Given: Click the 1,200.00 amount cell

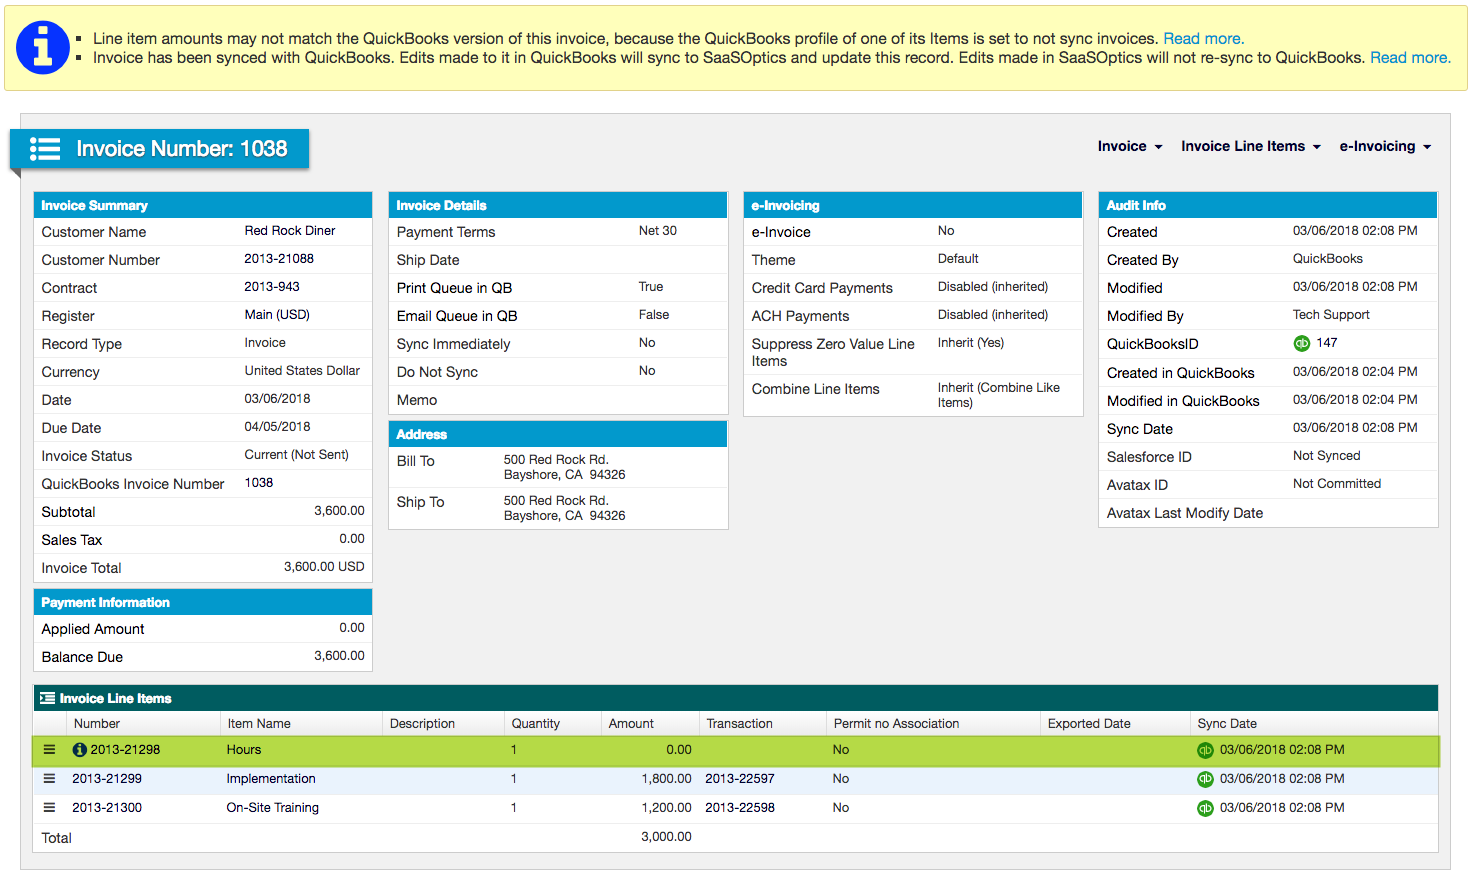Looking at the screenshot, I should [x=666, y=807].
